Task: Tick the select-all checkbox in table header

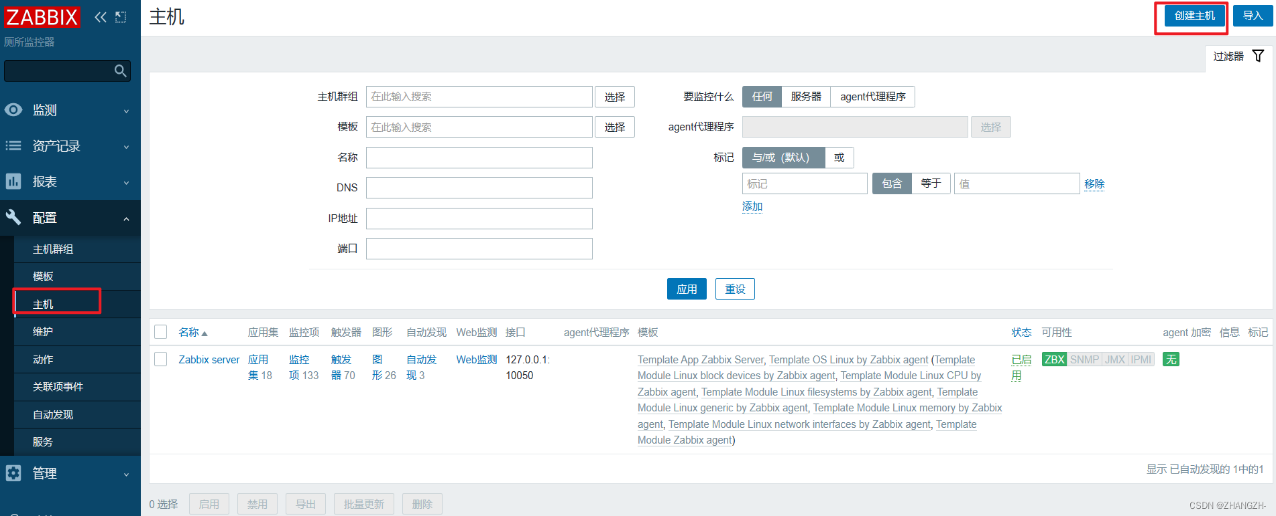Action: 161,332
